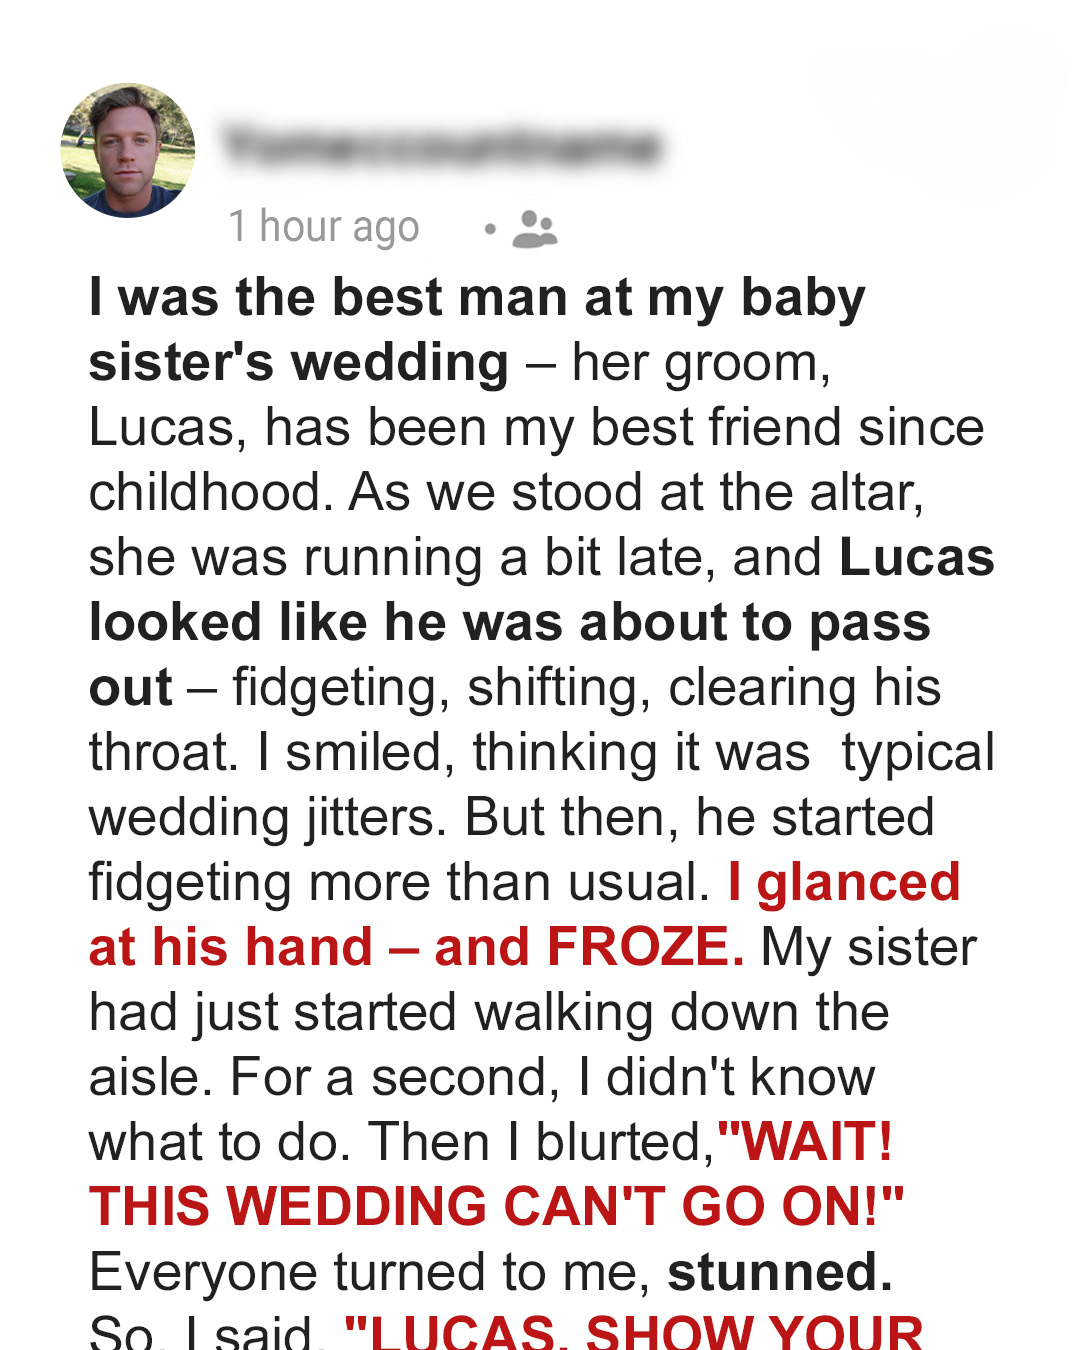Open the "1 hour ago" timestamp

[324, 227]
